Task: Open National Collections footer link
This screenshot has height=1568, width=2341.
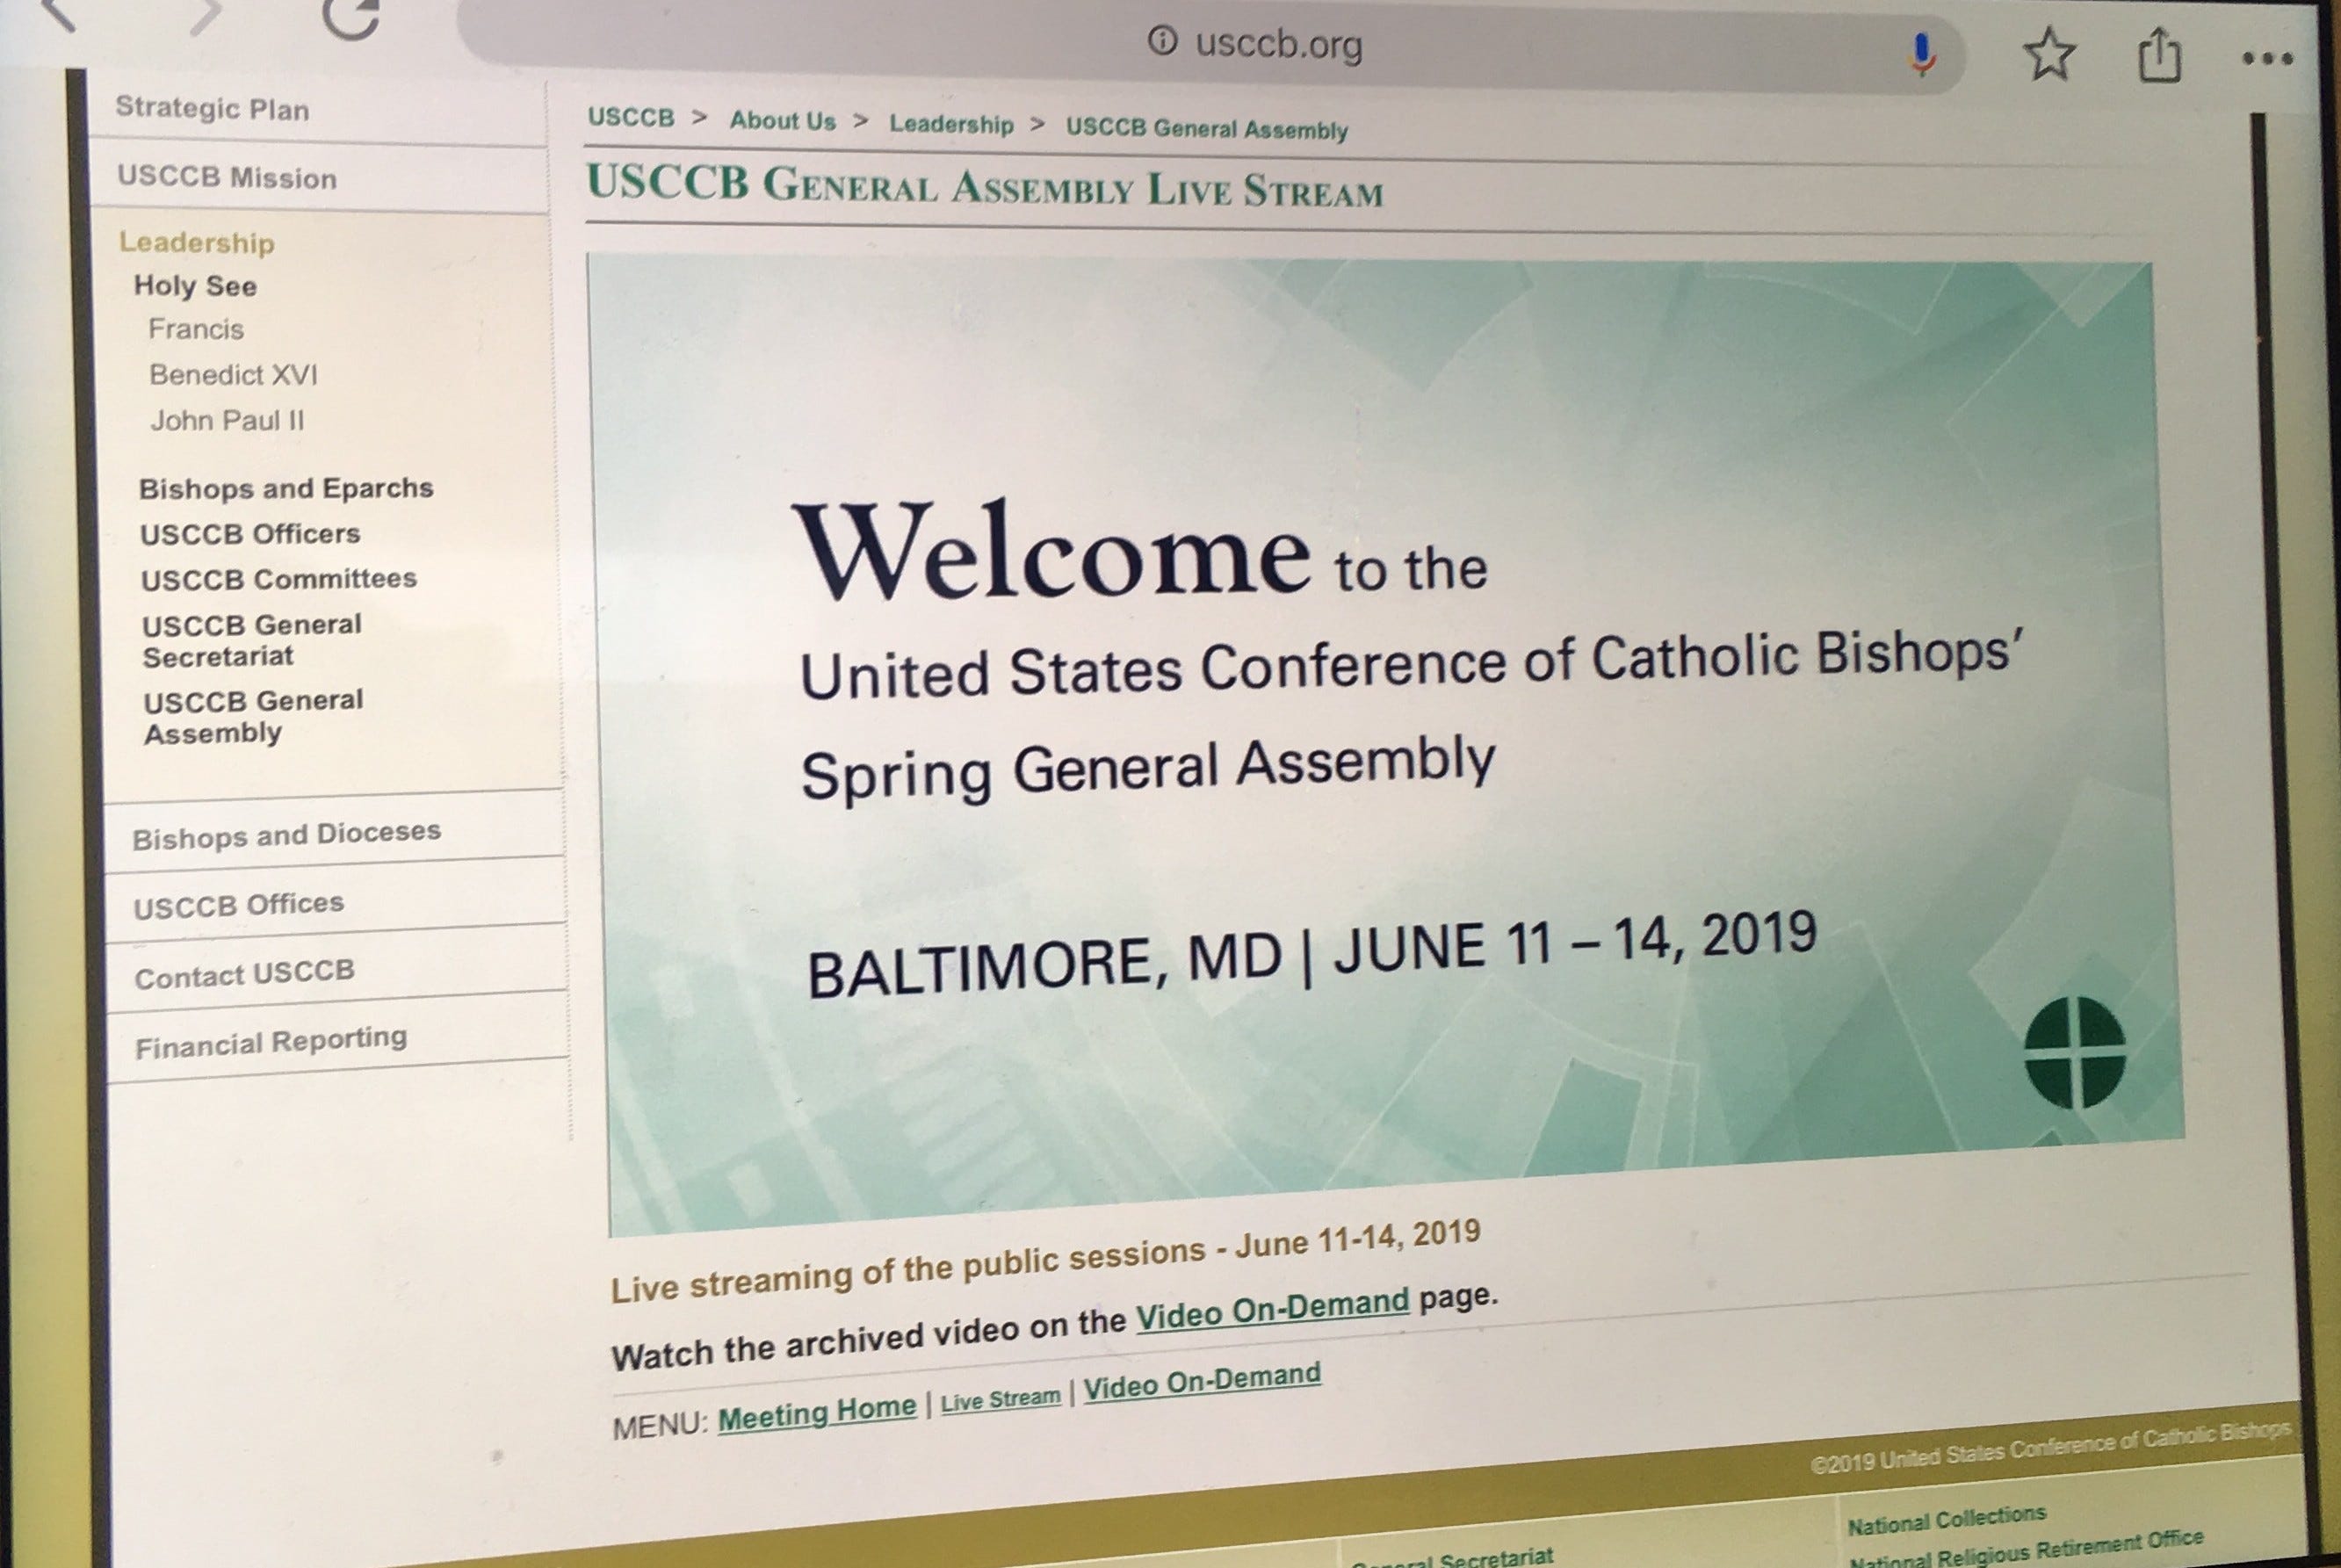Action: coord(1946,1520)
